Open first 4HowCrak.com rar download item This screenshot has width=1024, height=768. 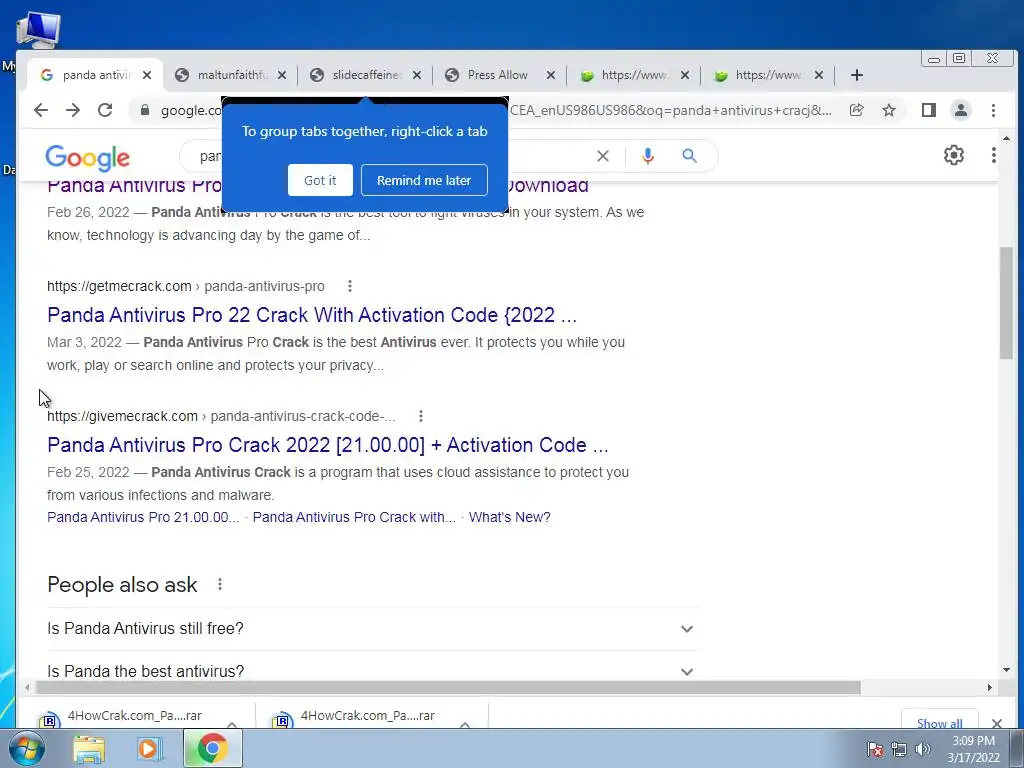[x=134, y=717]
